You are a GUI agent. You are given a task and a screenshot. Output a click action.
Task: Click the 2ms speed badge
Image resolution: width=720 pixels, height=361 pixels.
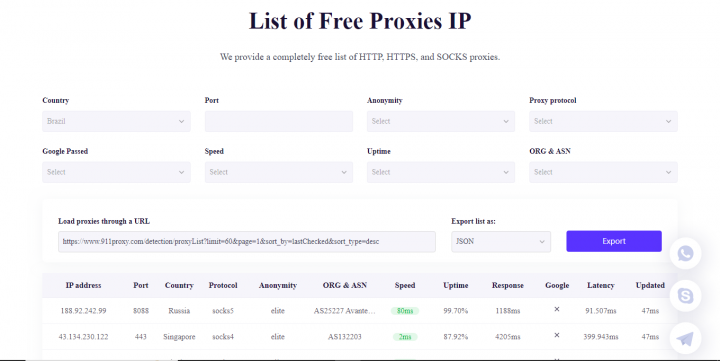point(405,337)
